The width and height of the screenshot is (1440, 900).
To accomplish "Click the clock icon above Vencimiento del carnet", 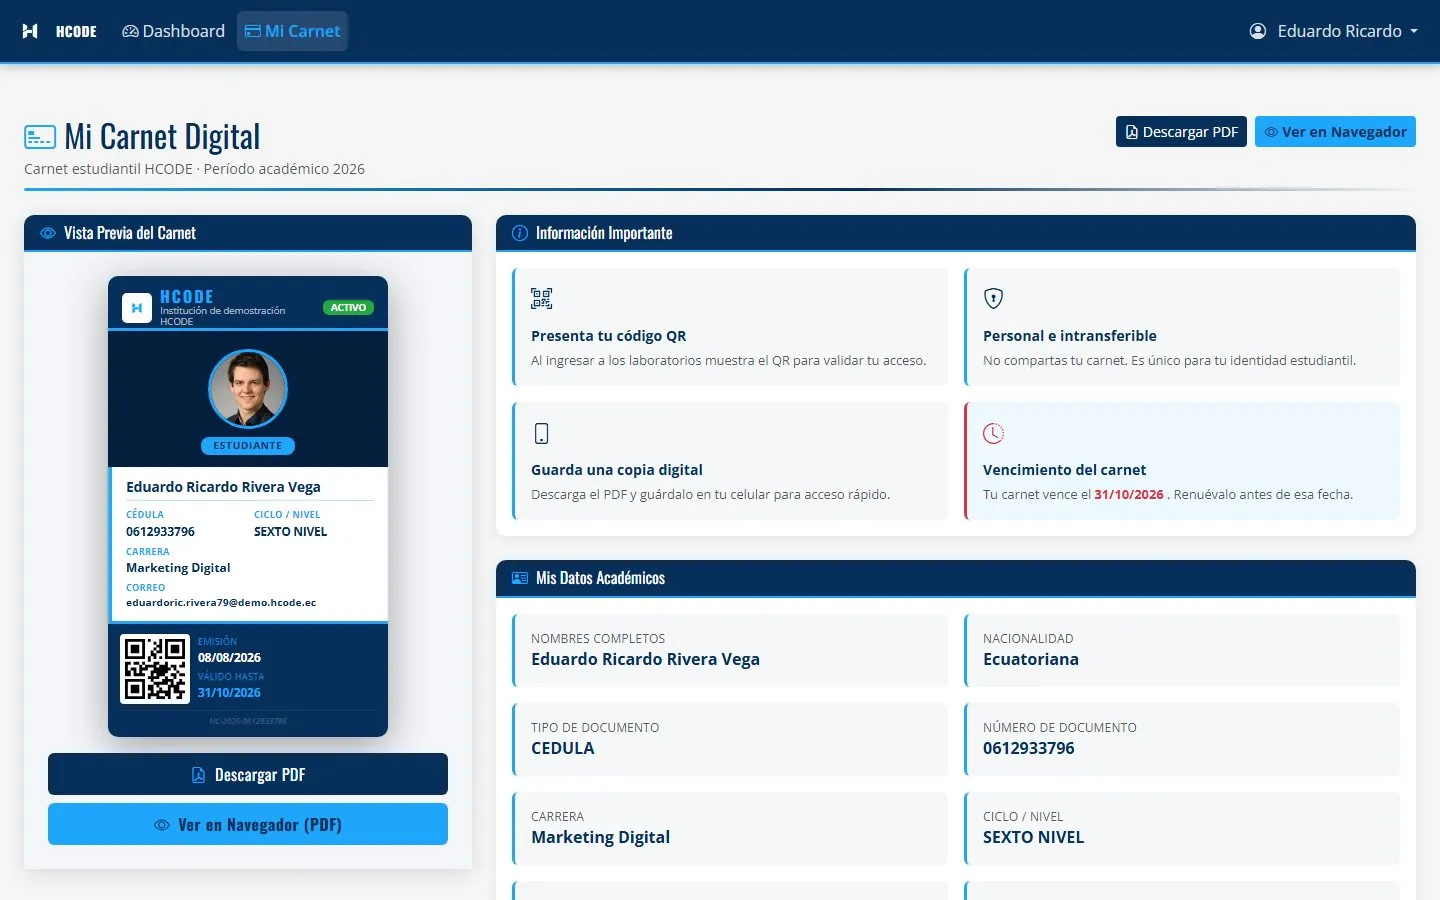I will tap(993, 433).
